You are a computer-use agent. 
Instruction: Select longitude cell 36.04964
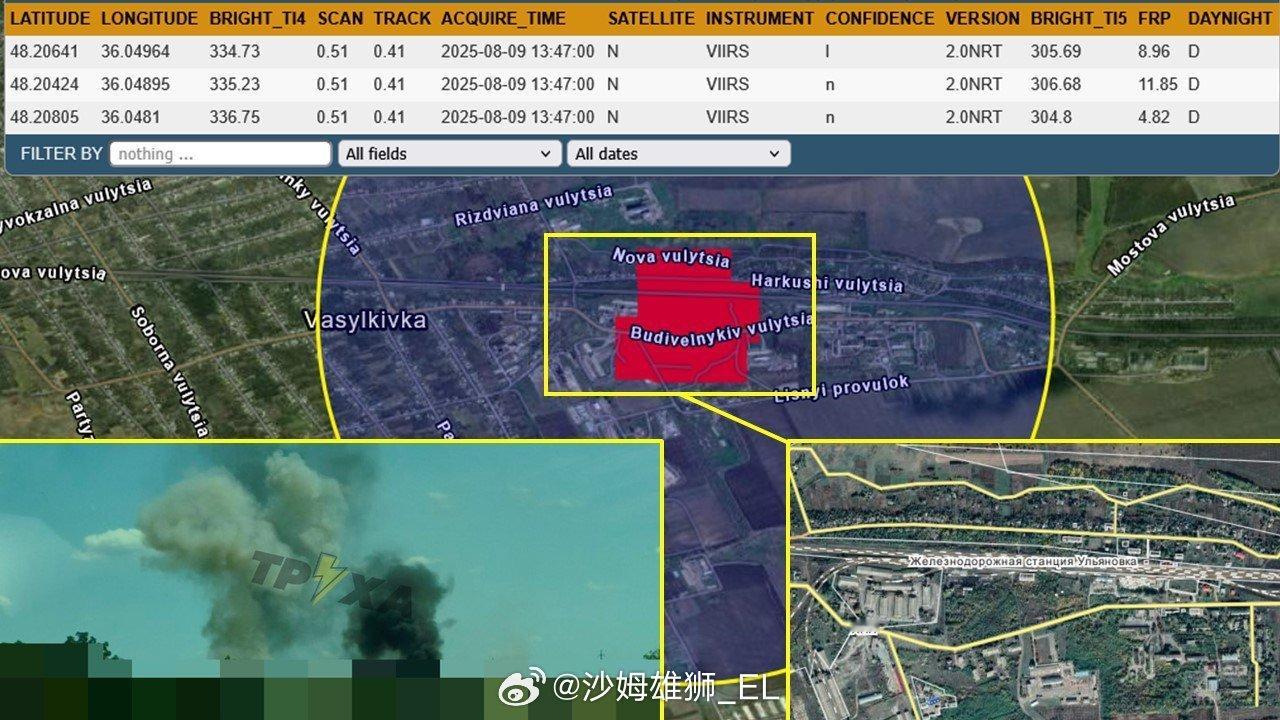tap(135, 51)
